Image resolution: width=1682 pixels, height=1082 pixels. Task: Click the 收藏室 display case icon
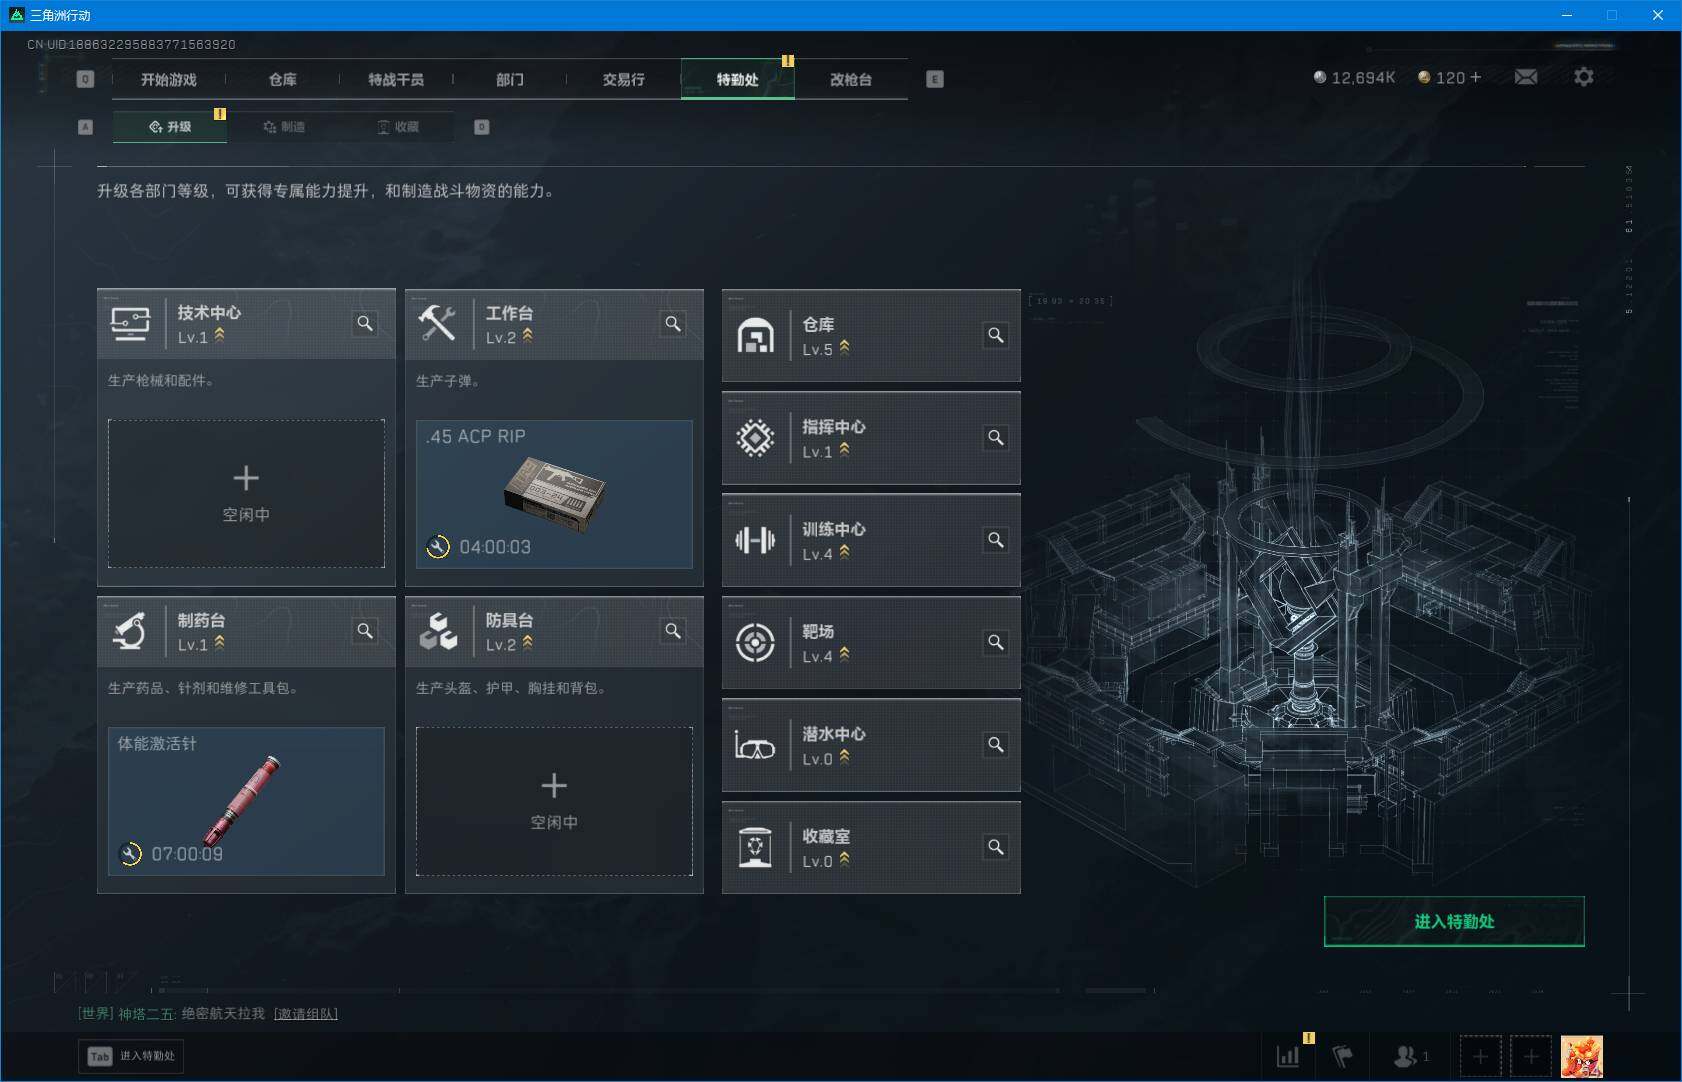pyautogui.click(x=756, y=847)
